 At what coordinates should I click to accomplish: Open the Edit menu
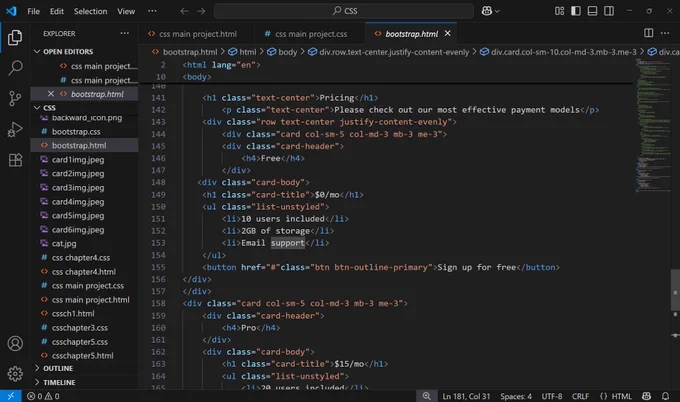pyautogui.click(x=57, y=11)
